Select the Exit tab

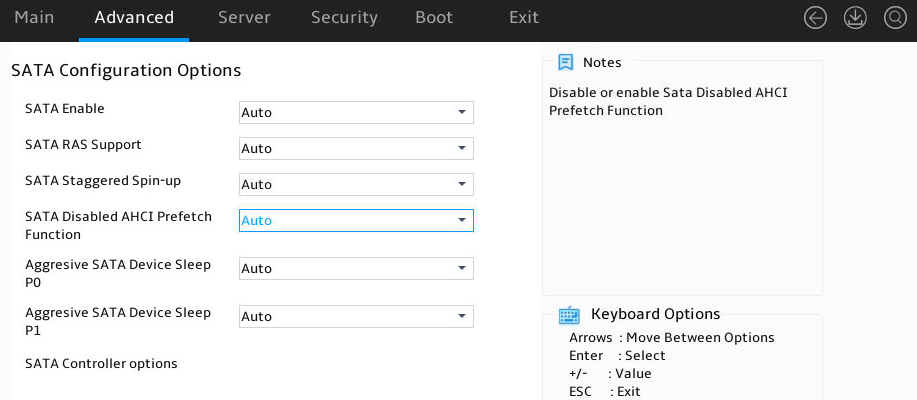[524, 18]
